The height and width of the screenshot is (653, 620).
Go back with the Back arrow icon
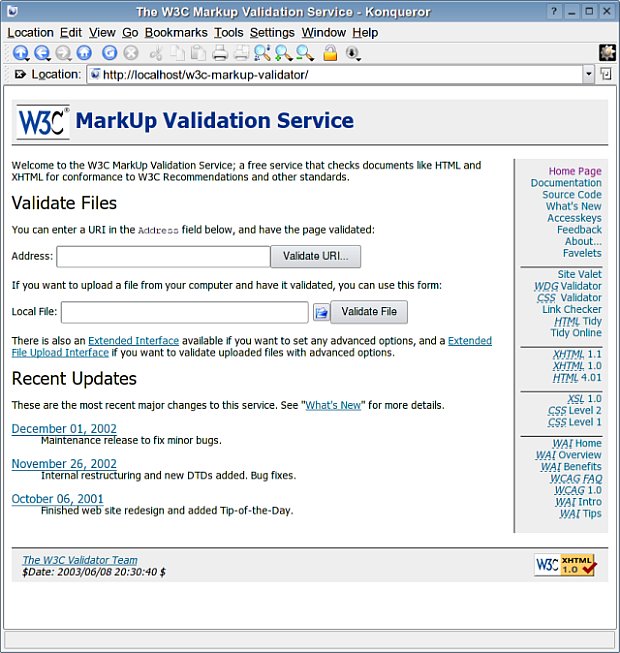tap(42, 53)
